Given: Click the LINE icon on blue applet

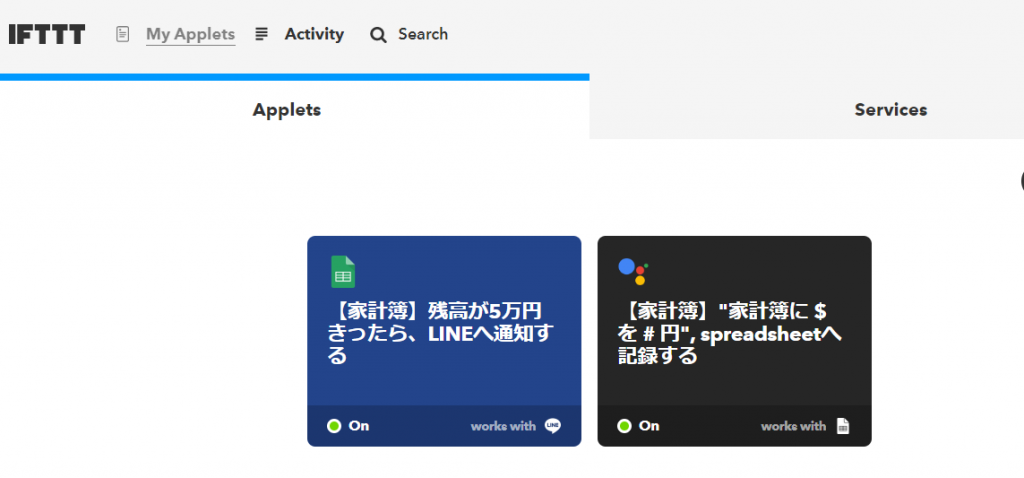Looking at the screenshot, I should (552, 426).
